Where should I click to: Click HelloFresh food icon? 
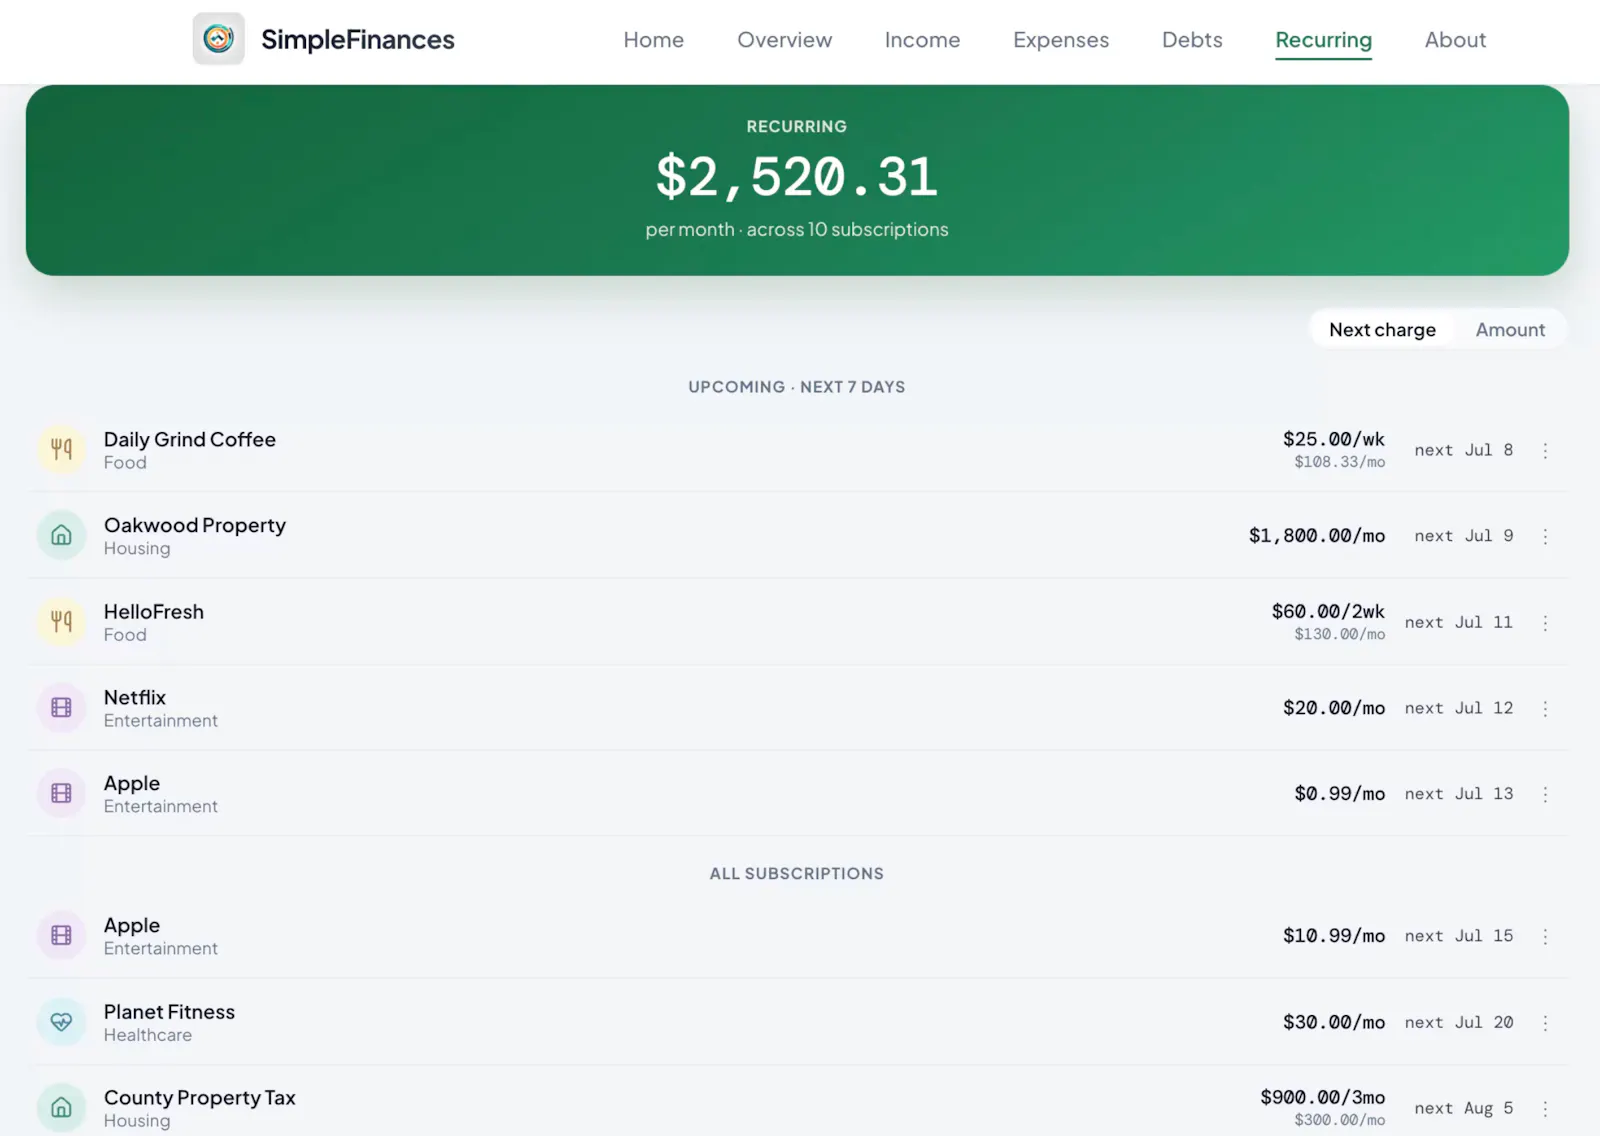point(61,621)
